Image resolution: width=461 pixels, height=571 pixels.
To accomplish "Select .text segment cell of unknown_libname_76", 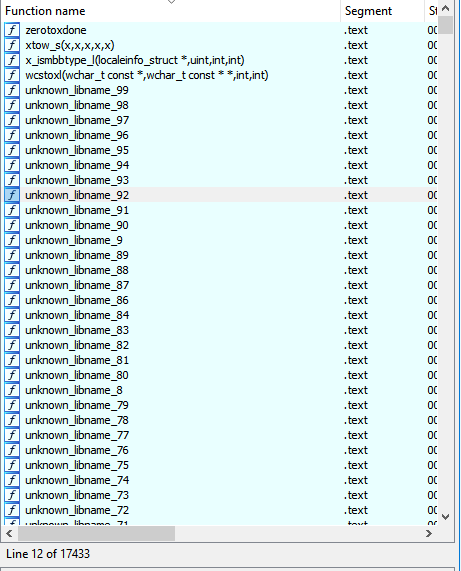I will click(x=356, y=450).
